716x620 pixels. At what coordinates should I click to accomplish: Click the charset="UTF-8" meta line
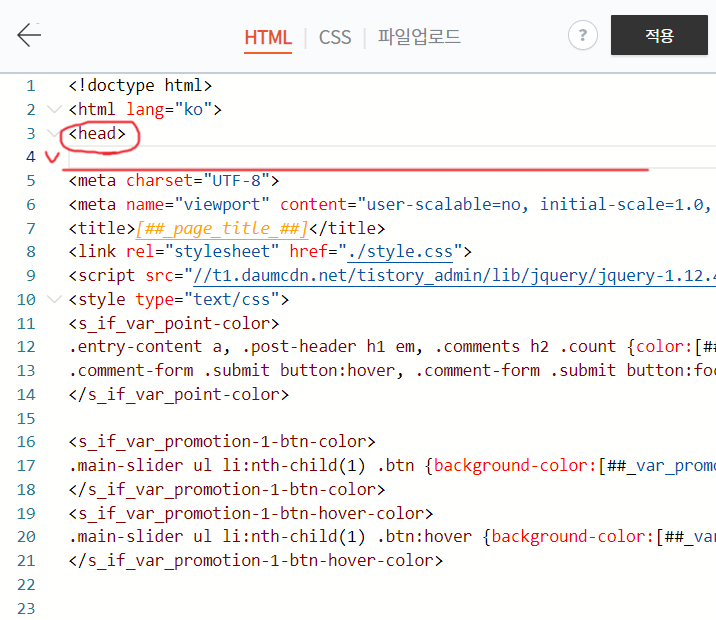(174, 181)
